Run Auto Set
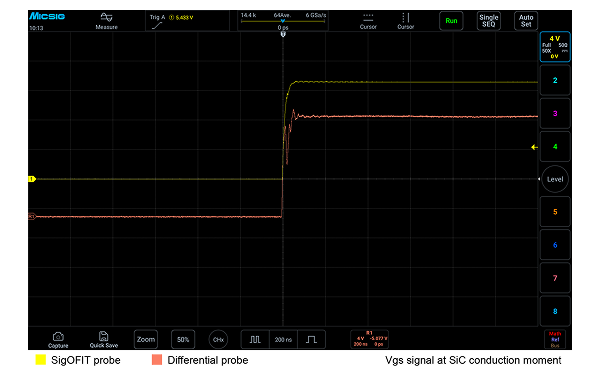Screen dimensions: 600x380 pos(526,21)
